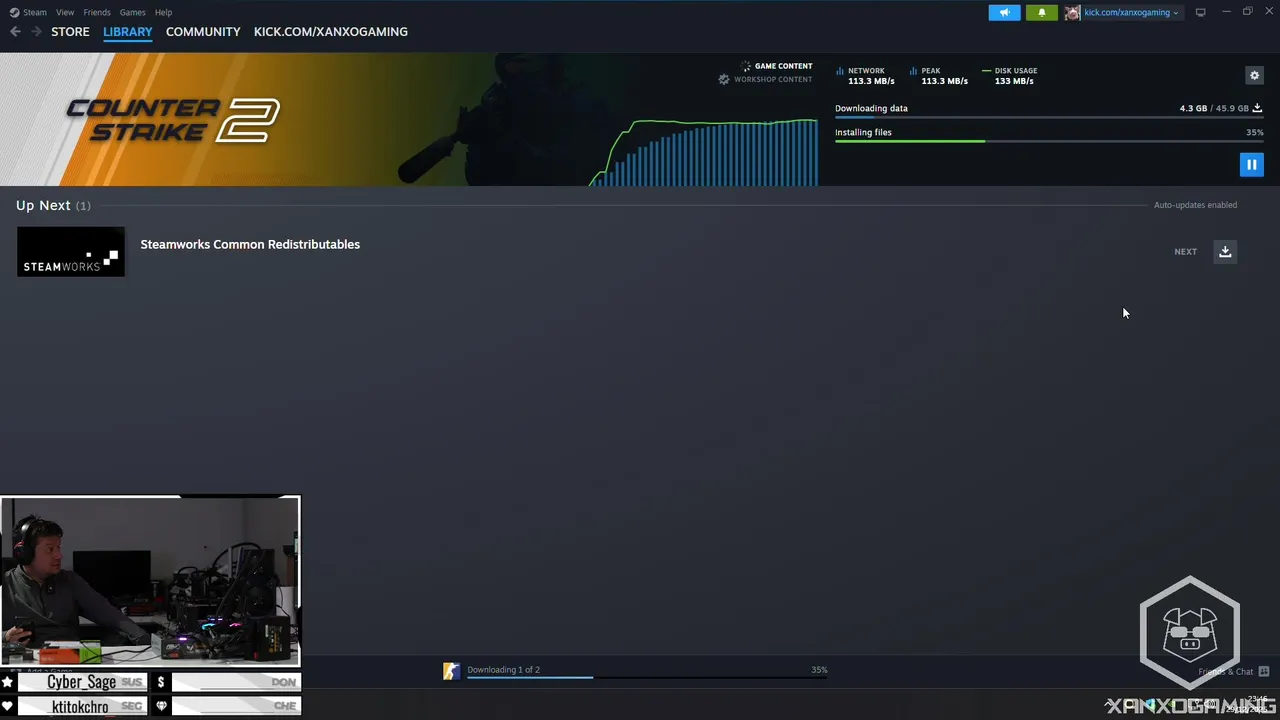Open the downloads settings gear
Image resolution: width=1280 pixels, height=720 pixels.
pyautogui.click(x=1254, y=75)
